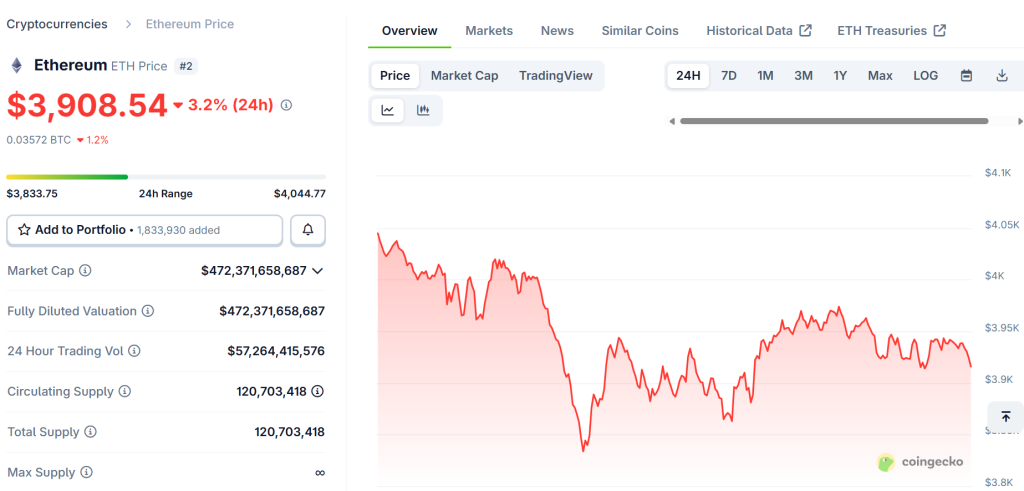The height and width of the screenshot is (491, 1024).
Task: Open 24 Hour Trading Vol info icon
Action: pyautogui.click(x=134, y=351)
